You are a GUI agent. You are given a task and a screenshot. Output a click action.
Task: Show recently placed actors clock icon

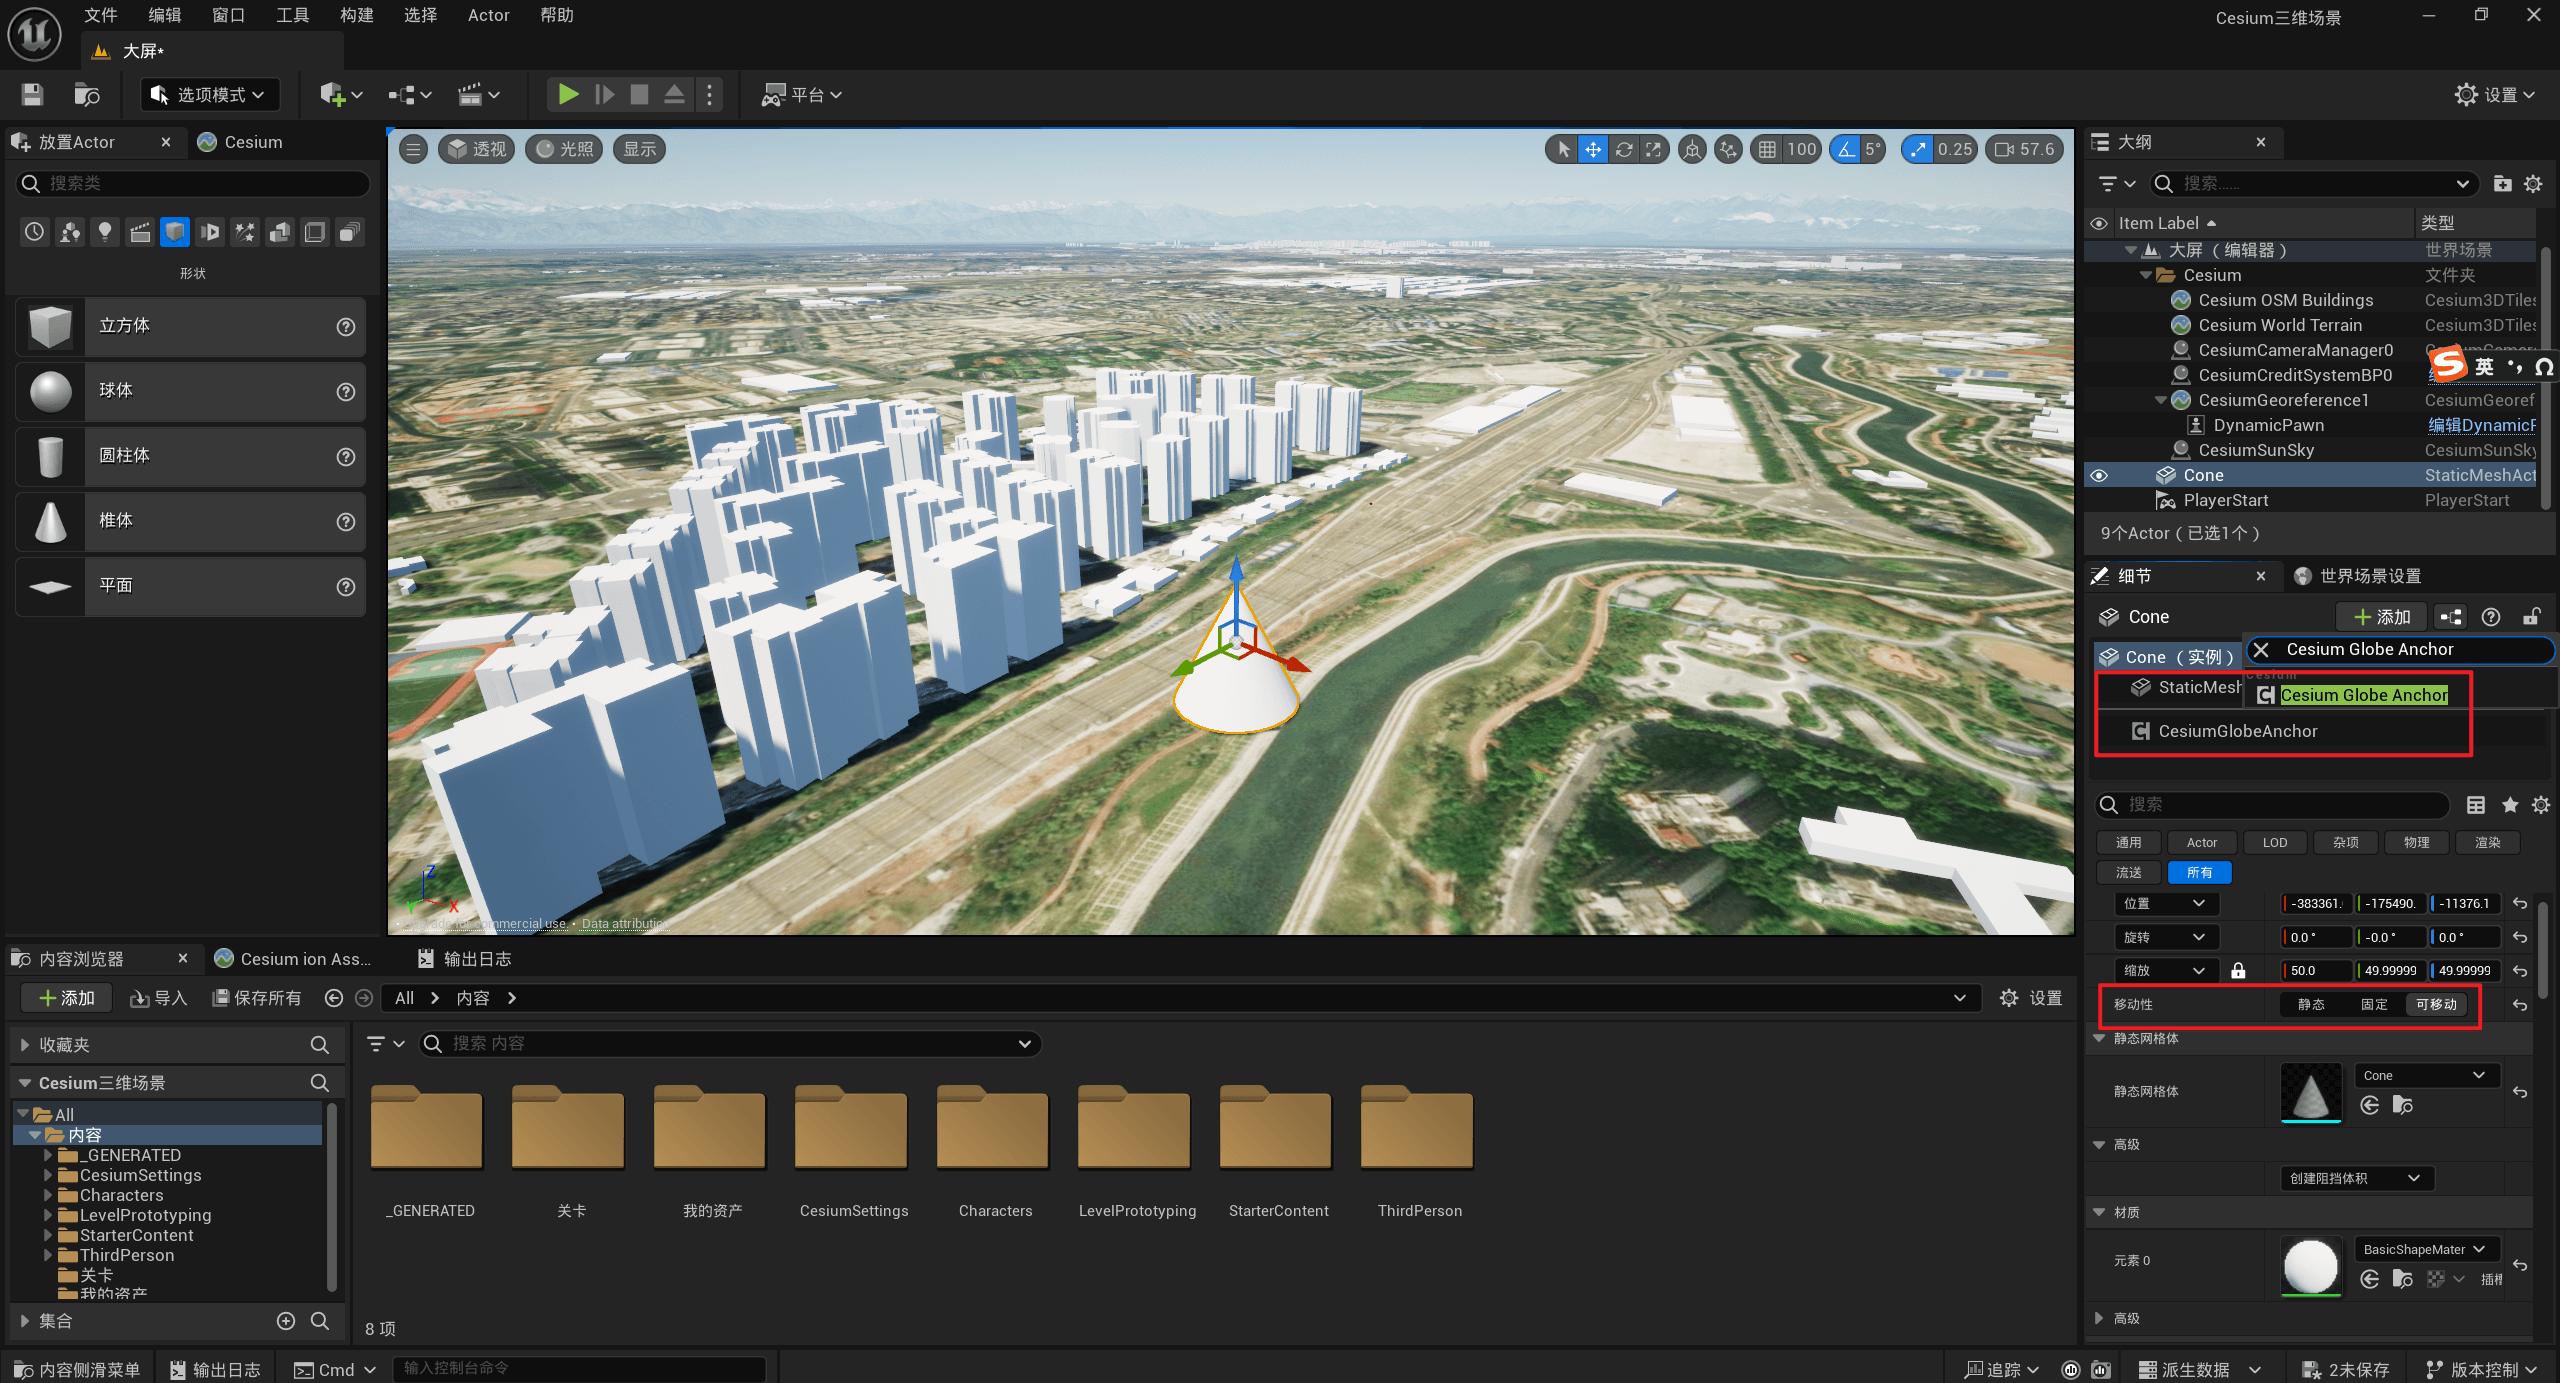coord(34,232)
